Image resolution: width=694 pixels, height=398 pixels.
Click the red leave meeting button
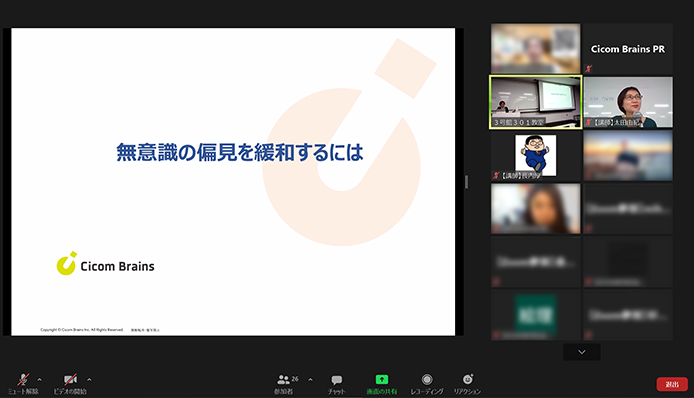672,384
